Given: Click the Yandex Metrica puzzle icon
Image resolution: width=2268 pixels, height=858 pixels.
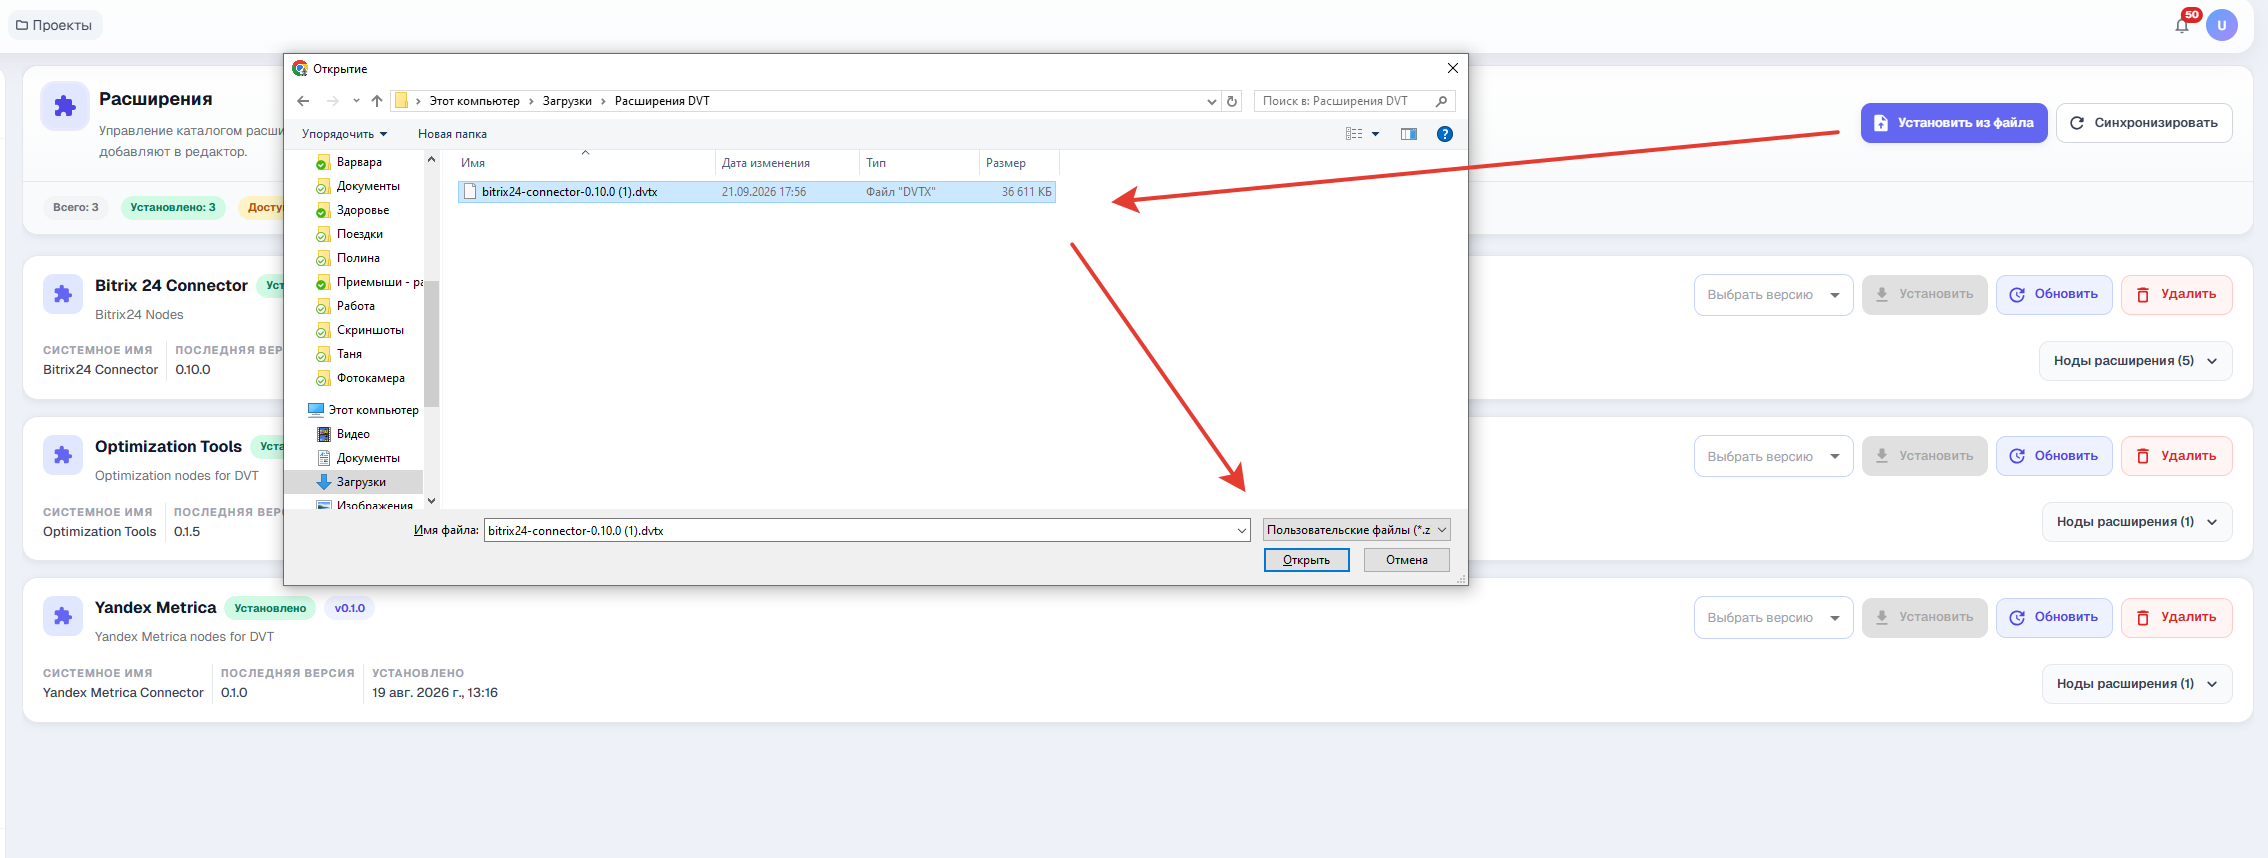Looking at the screenshot, I should click(63, 616).
